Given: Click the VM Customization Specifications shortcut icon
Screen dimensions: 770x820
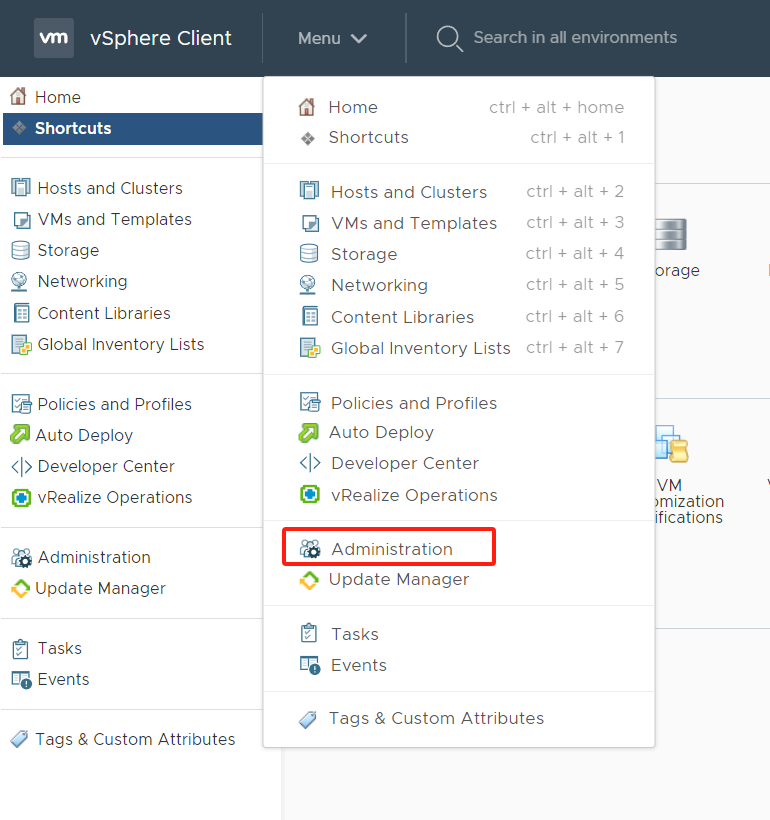Looking at the screenshot, I should click(672, 444).
